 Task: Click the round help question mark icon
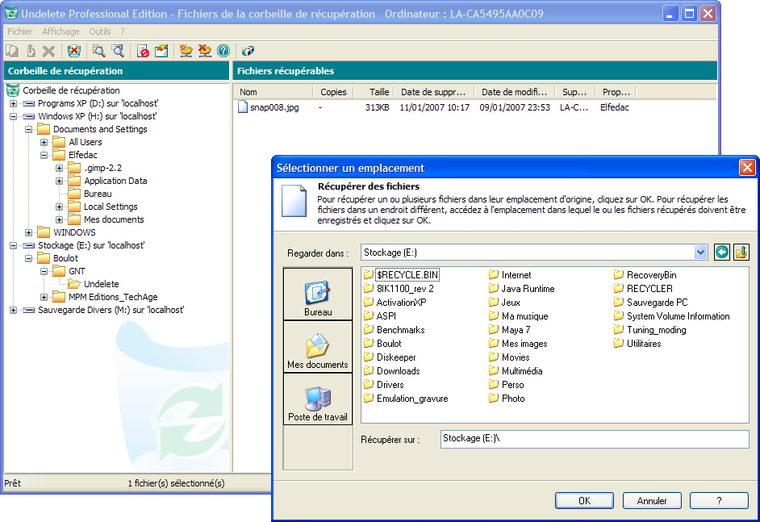click(x=223, y=51)
